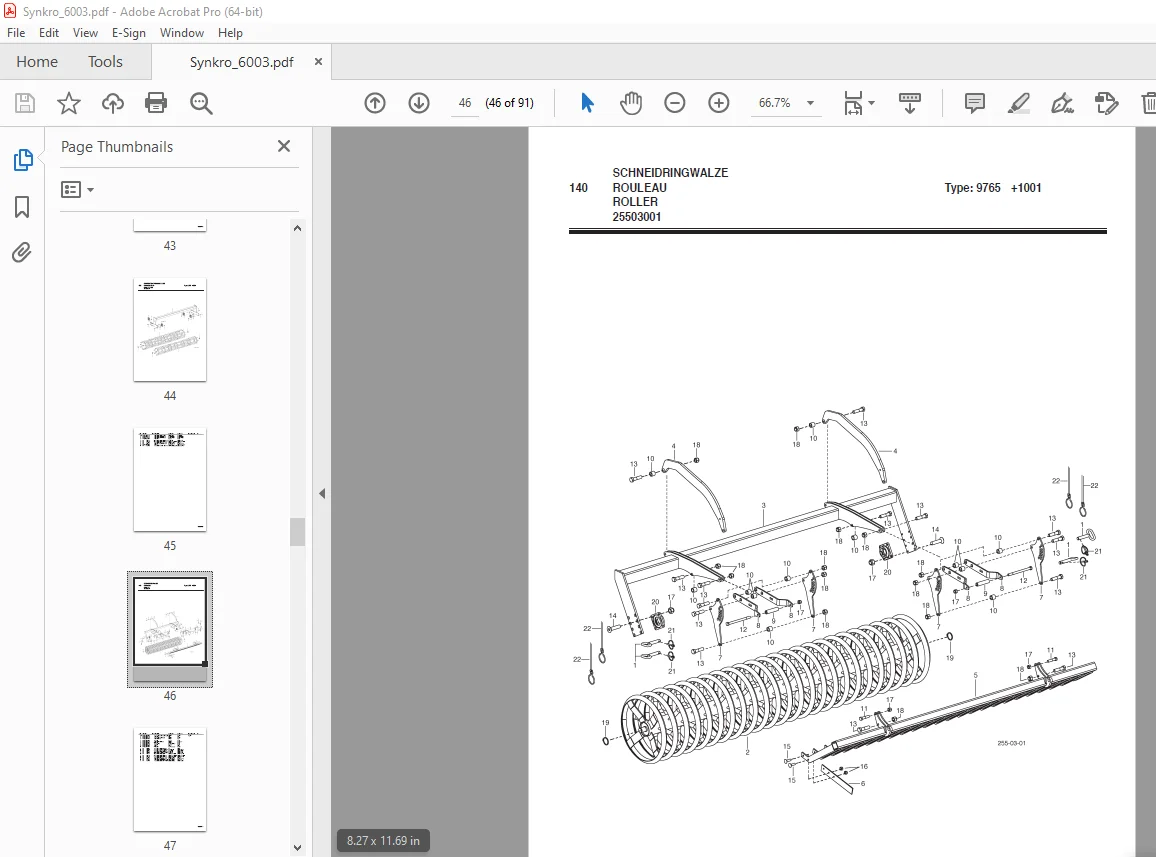Open the Help menu
This screenshot has width=1156, height=857.
tap(230, 32)
